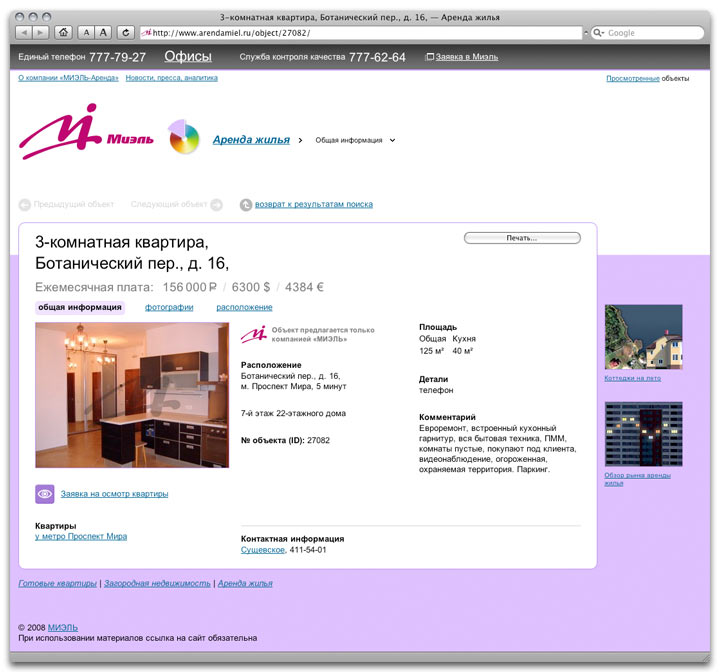Go to the browser home page icon
Image resolution: width=720 pixels, height=672 pixels.
64,32
